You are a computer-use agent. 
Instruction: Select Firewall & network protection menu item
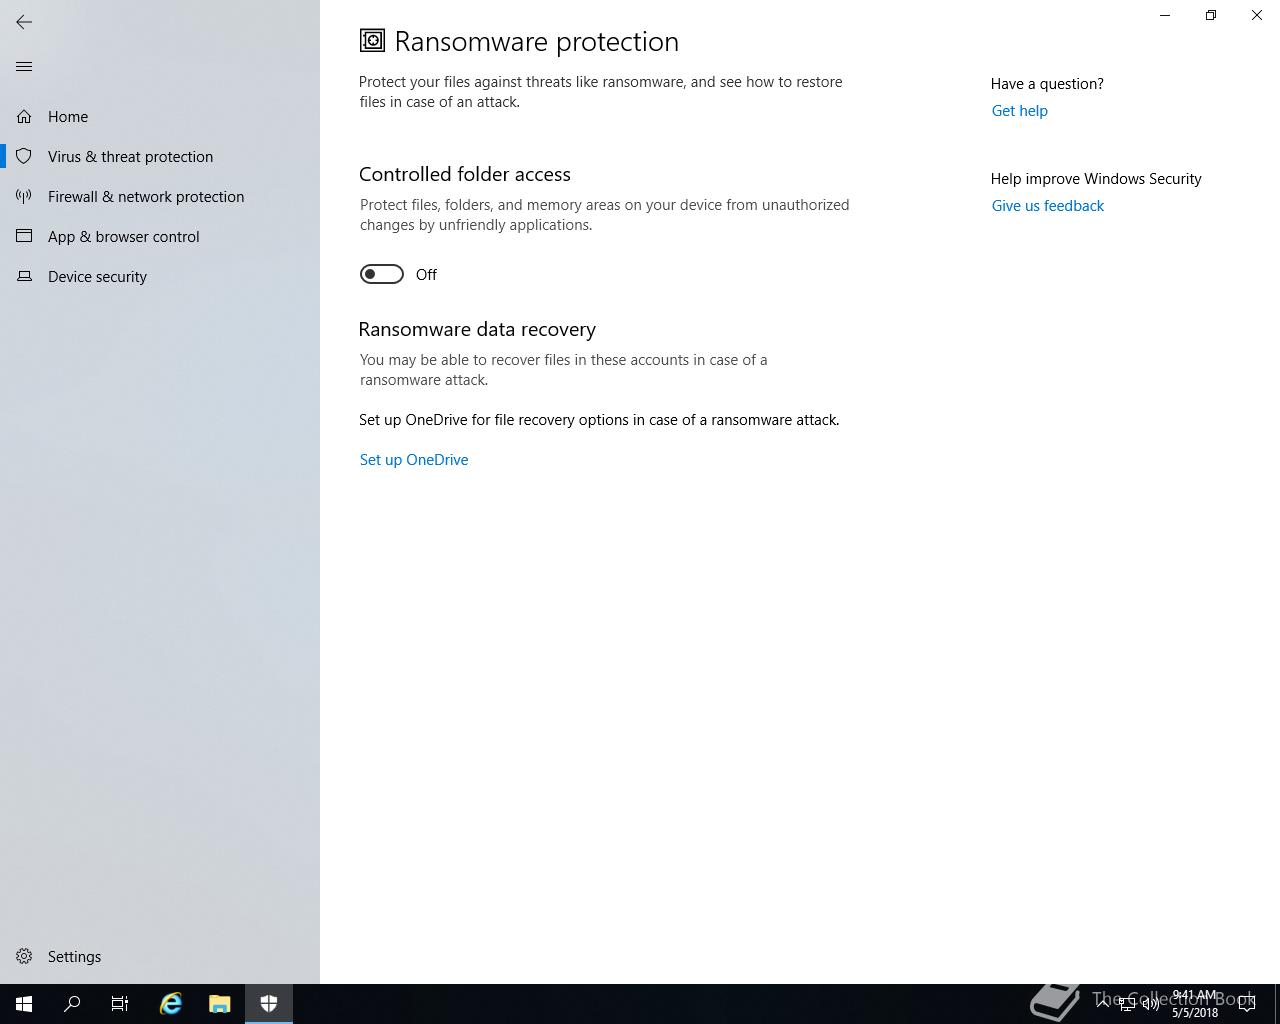click(x=160, y=197)
